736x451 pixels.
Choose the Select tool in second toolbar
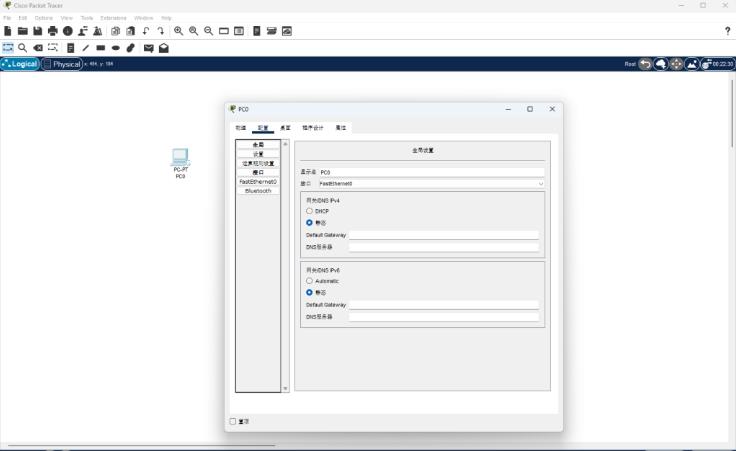[8, 48]
